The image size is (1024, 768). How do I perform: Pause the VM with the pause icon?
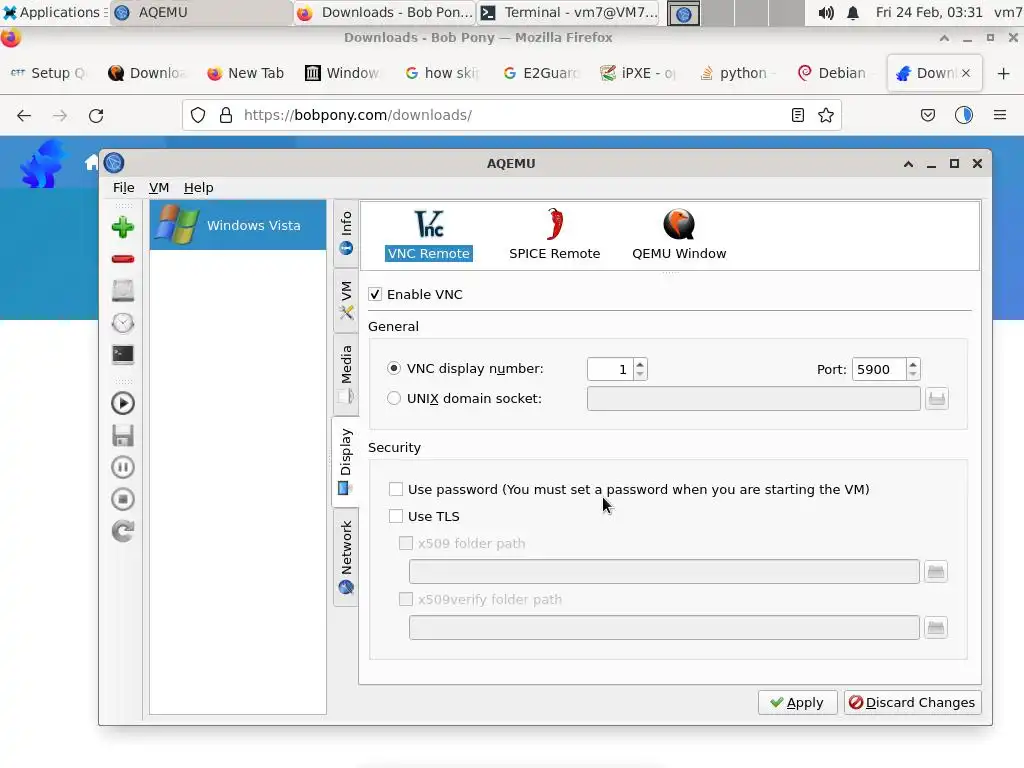[x=123, y=467]
